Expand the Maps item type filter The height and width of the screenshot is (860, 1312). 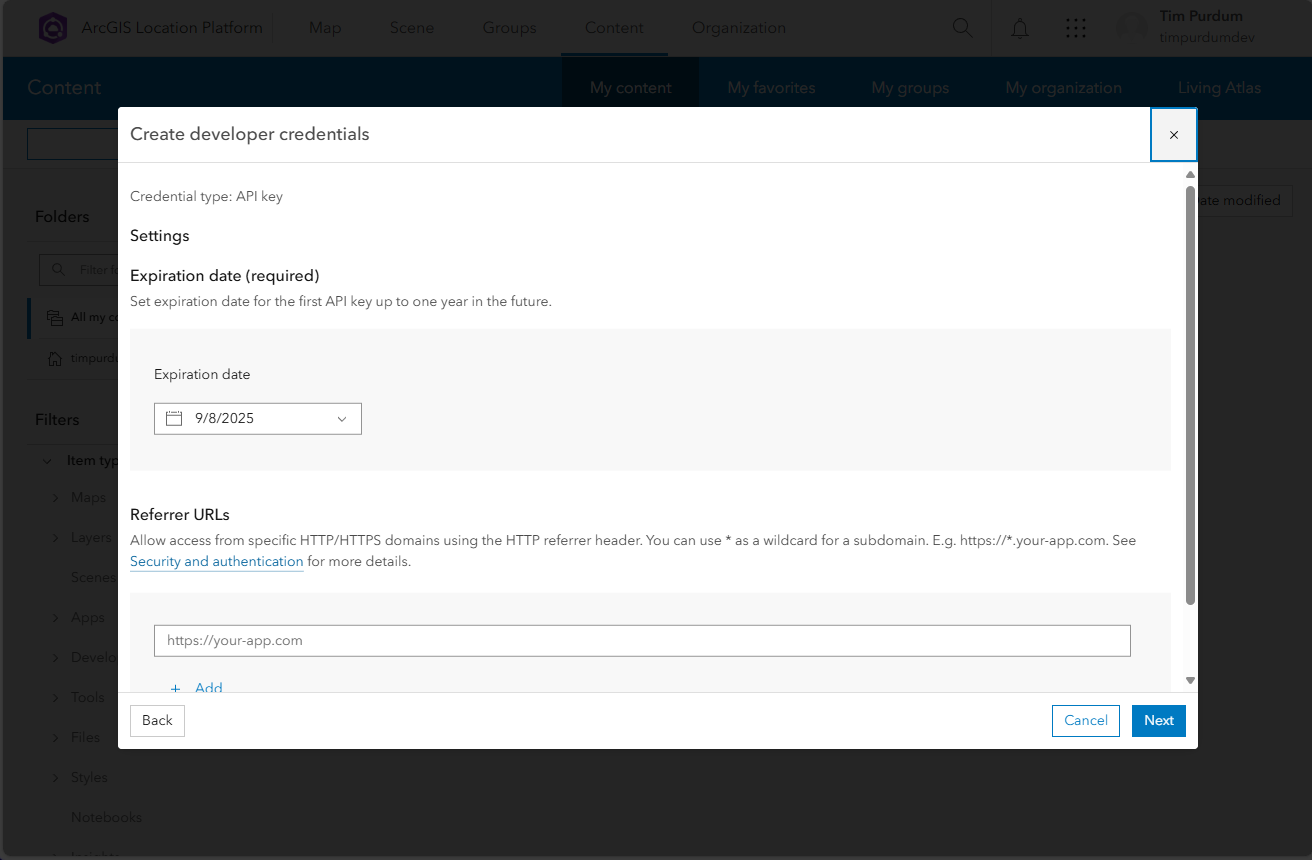tap(56, 498)
